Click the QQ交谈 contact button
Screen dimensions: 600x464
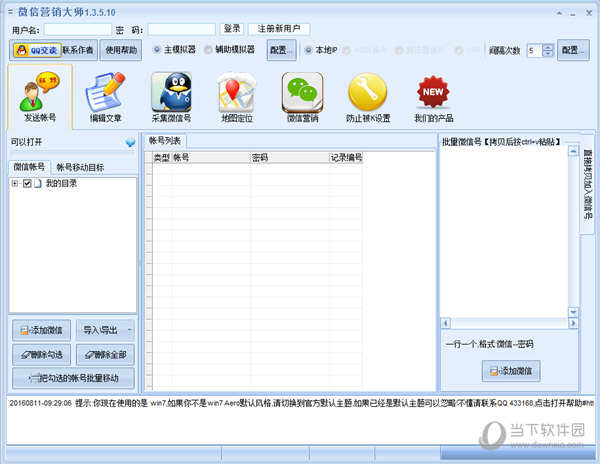tap(37, 50)
